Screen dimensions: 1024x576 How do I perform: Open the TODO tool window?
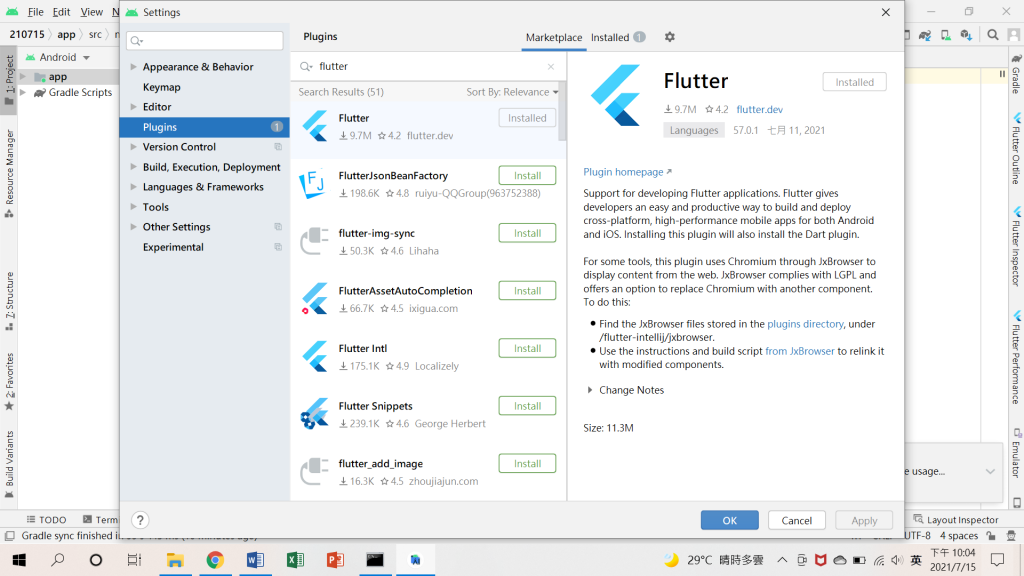click(46, 520)
